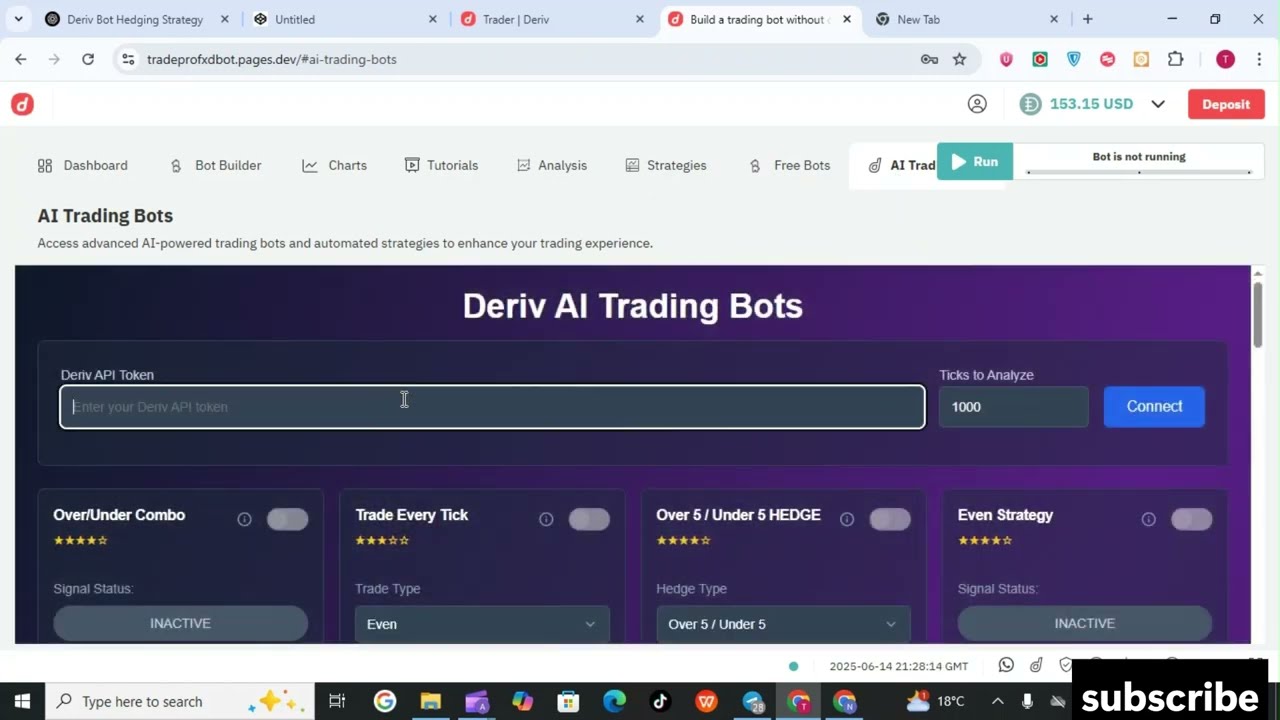The image size is (1280, 720).
Task: Expand the account balance dropdown chevron
Action: 1158,104
